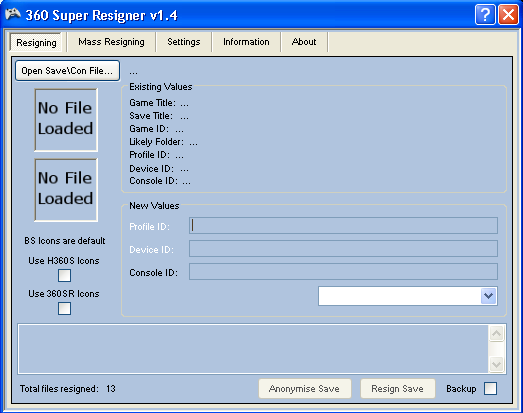Screen dimensions: 523x413
Task: Click the help question mark button
Action: 485,15
